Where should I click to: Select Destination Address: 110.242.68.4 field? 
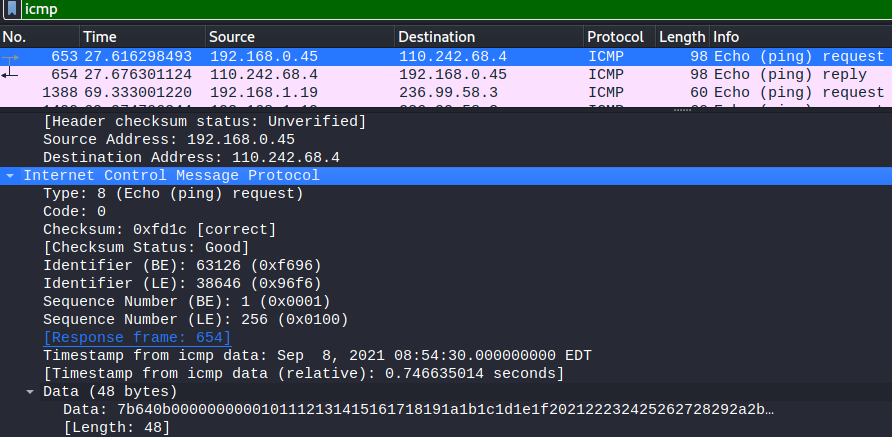191,158
